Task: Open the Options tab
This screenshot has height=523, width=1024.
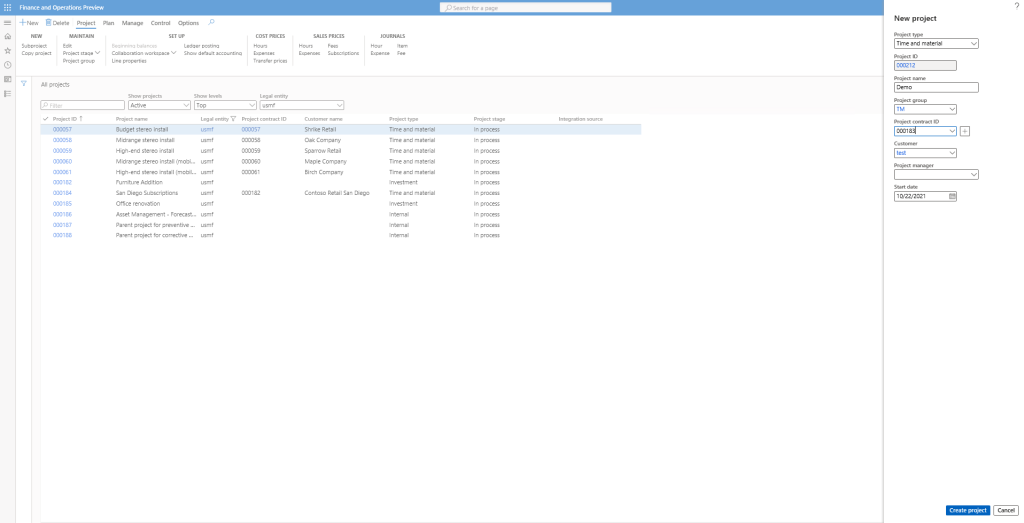Action: click(x=188, y=23)
